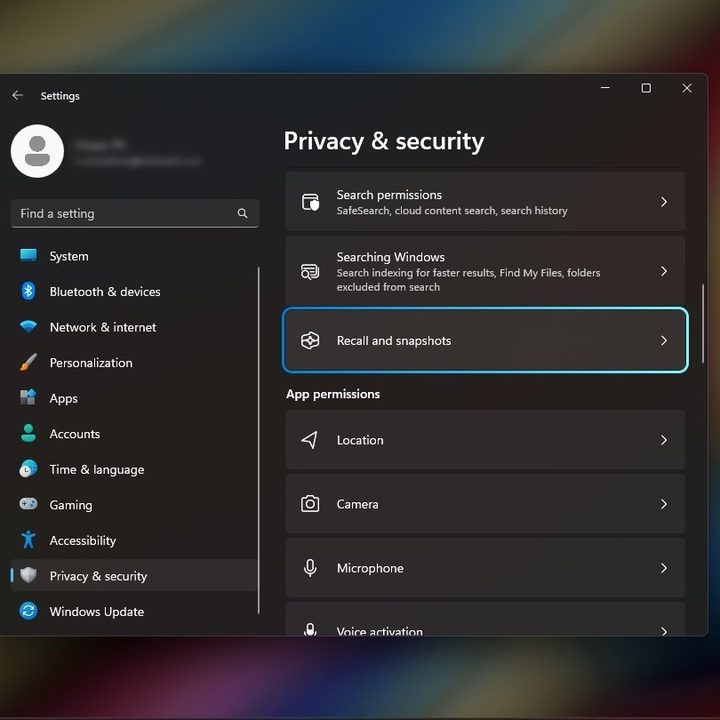720x720 pixels.
Task: Open the Voice activation chevron
Action: (664, 631)
